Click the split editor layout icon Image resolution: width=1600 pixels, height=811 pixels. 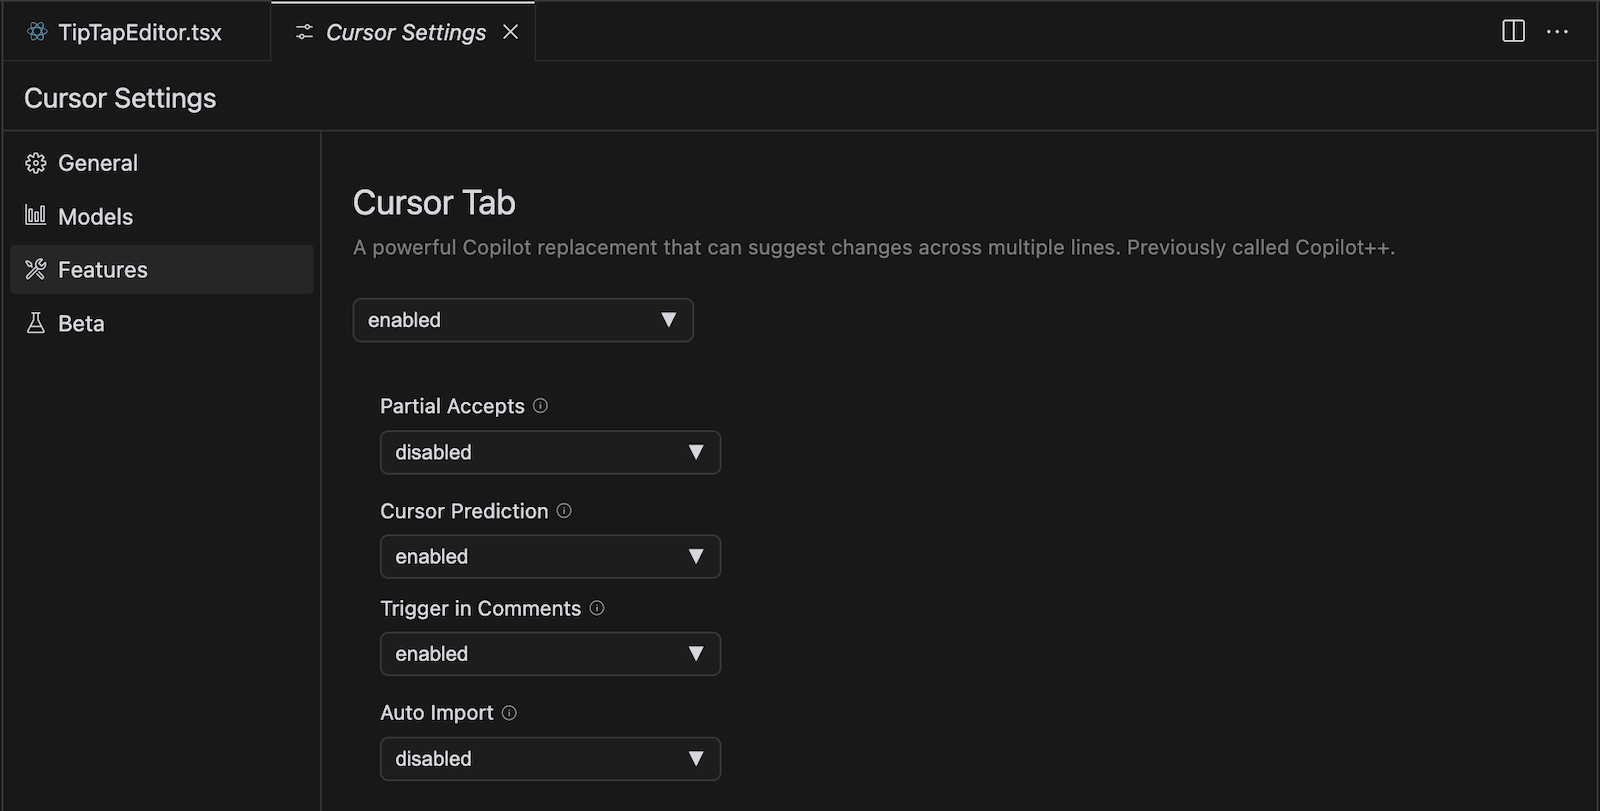pyautogui.click(x=1513, y=31)
